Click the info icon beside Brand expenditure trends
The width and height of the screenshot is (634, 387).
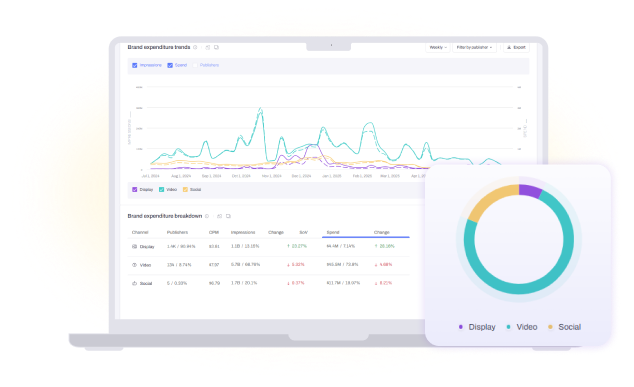[x=195, y=47]
